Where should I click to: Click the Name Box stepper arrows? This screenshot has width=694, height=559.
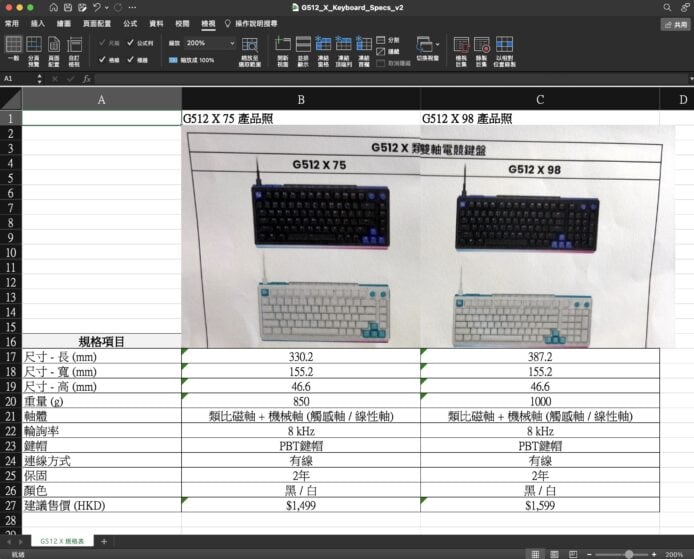(40, 79)
